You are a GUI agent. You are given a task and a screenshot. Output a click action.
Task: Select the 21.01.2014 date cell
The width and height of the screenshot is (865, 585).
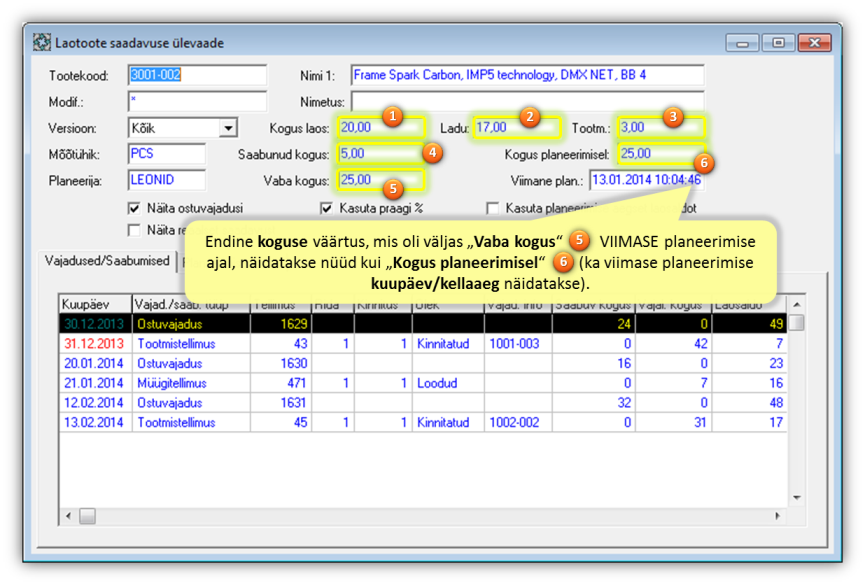95,383
